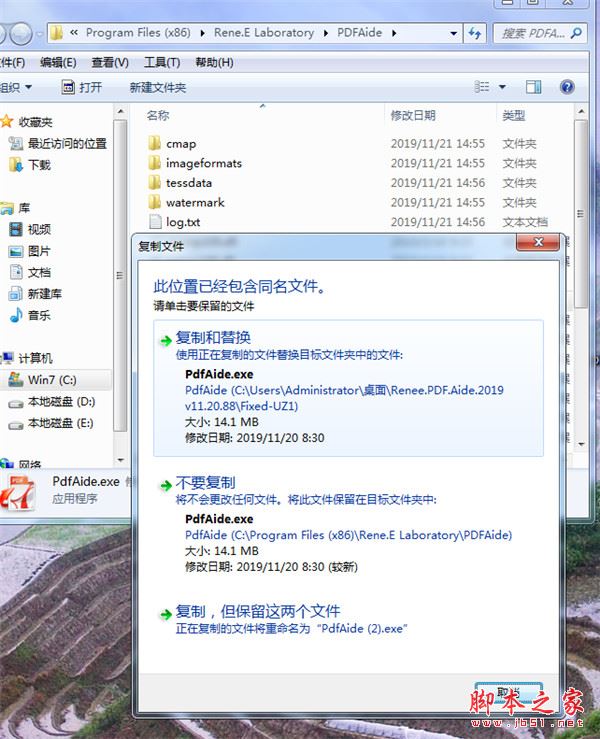Click the file list vertical scrollbar
Image resolution: width=600 pixels, height=739 pixels.
581,214
